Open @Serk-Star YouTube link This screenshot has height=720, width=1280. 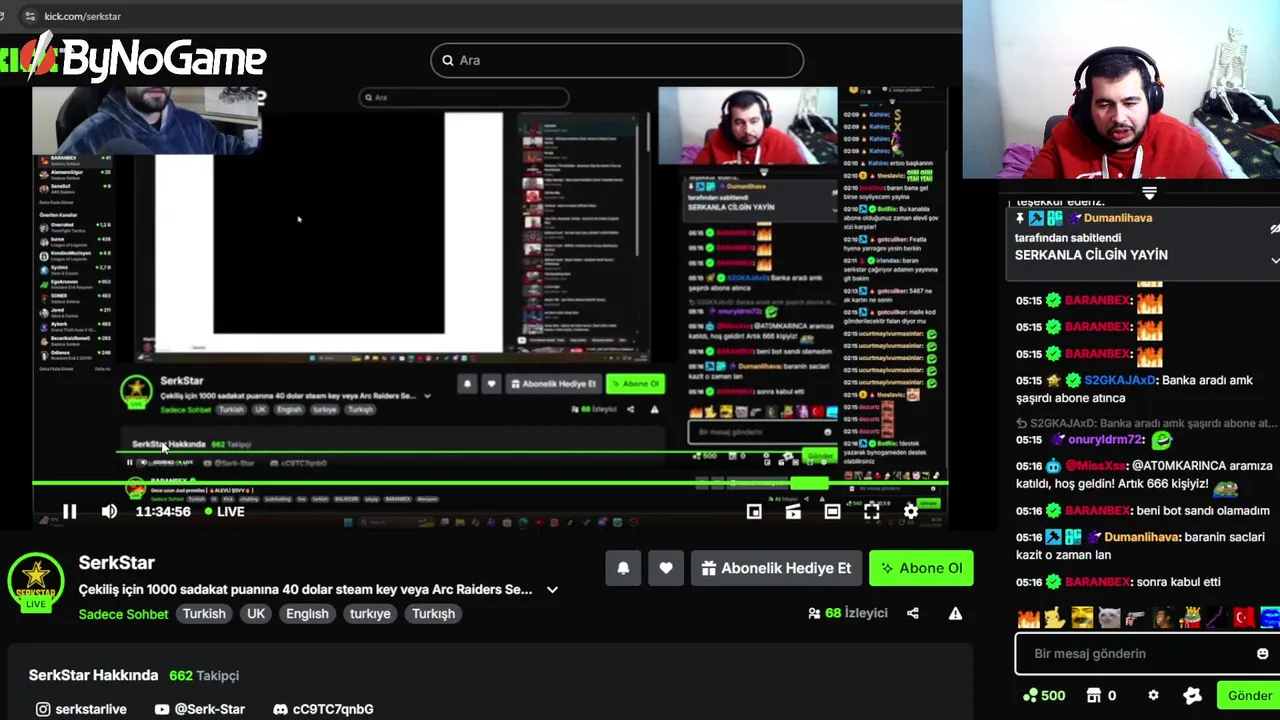pos(200,709)
